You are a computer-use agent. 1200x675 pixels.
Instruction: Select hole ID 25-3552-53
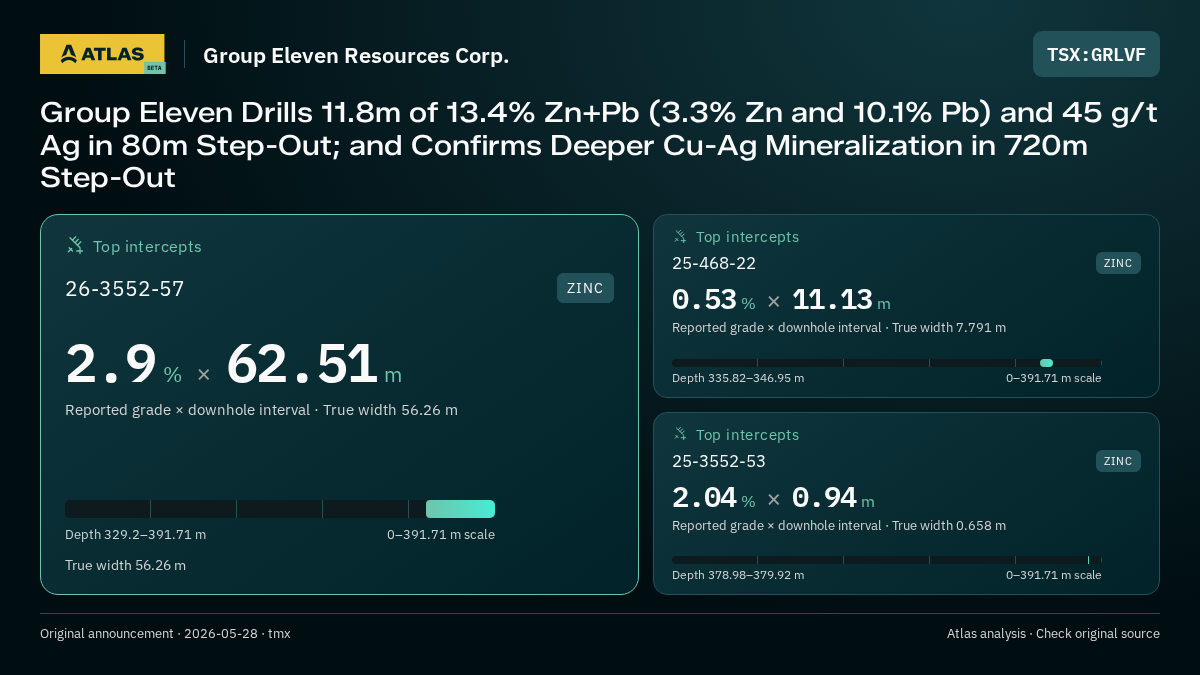pyautogui.click(x=719, y=461)
